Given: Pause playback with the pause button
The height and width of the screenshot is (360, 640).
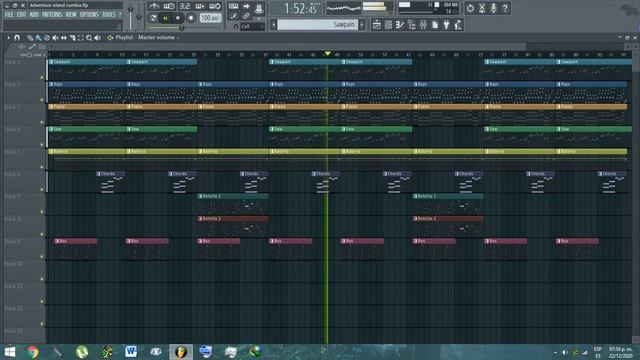Looking at the screenshot, I should [165, 18].
